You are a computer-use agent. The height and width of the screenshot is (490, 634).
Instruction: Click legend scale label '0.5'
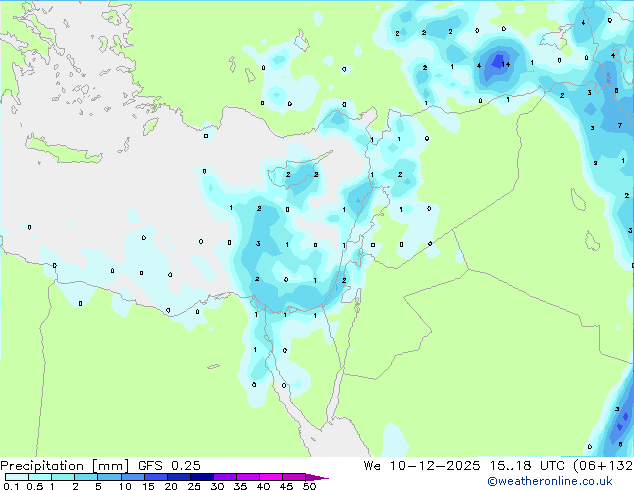[34, 486]
